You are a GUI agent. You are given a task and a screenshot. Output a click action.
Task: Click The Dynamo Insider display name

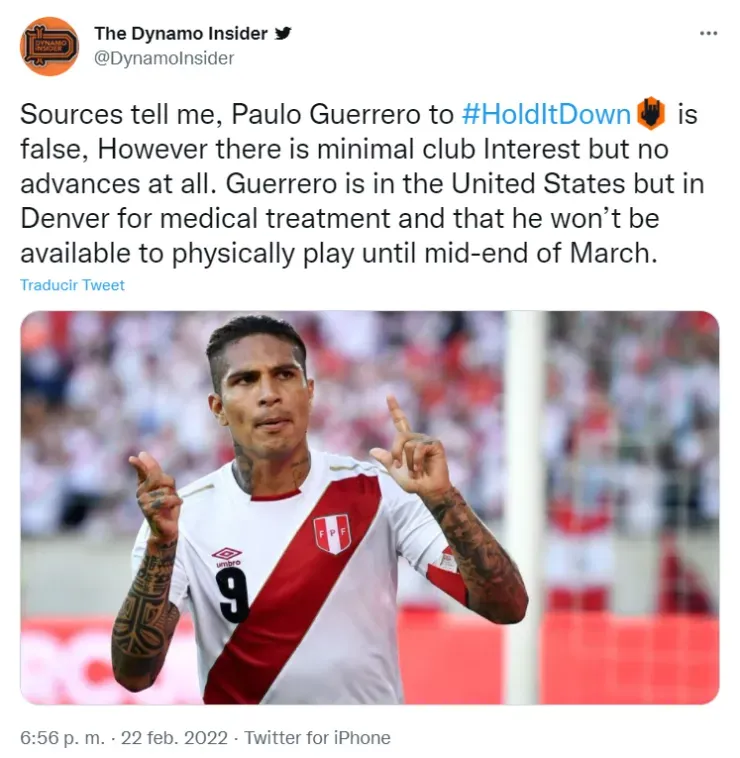[181, 33]
